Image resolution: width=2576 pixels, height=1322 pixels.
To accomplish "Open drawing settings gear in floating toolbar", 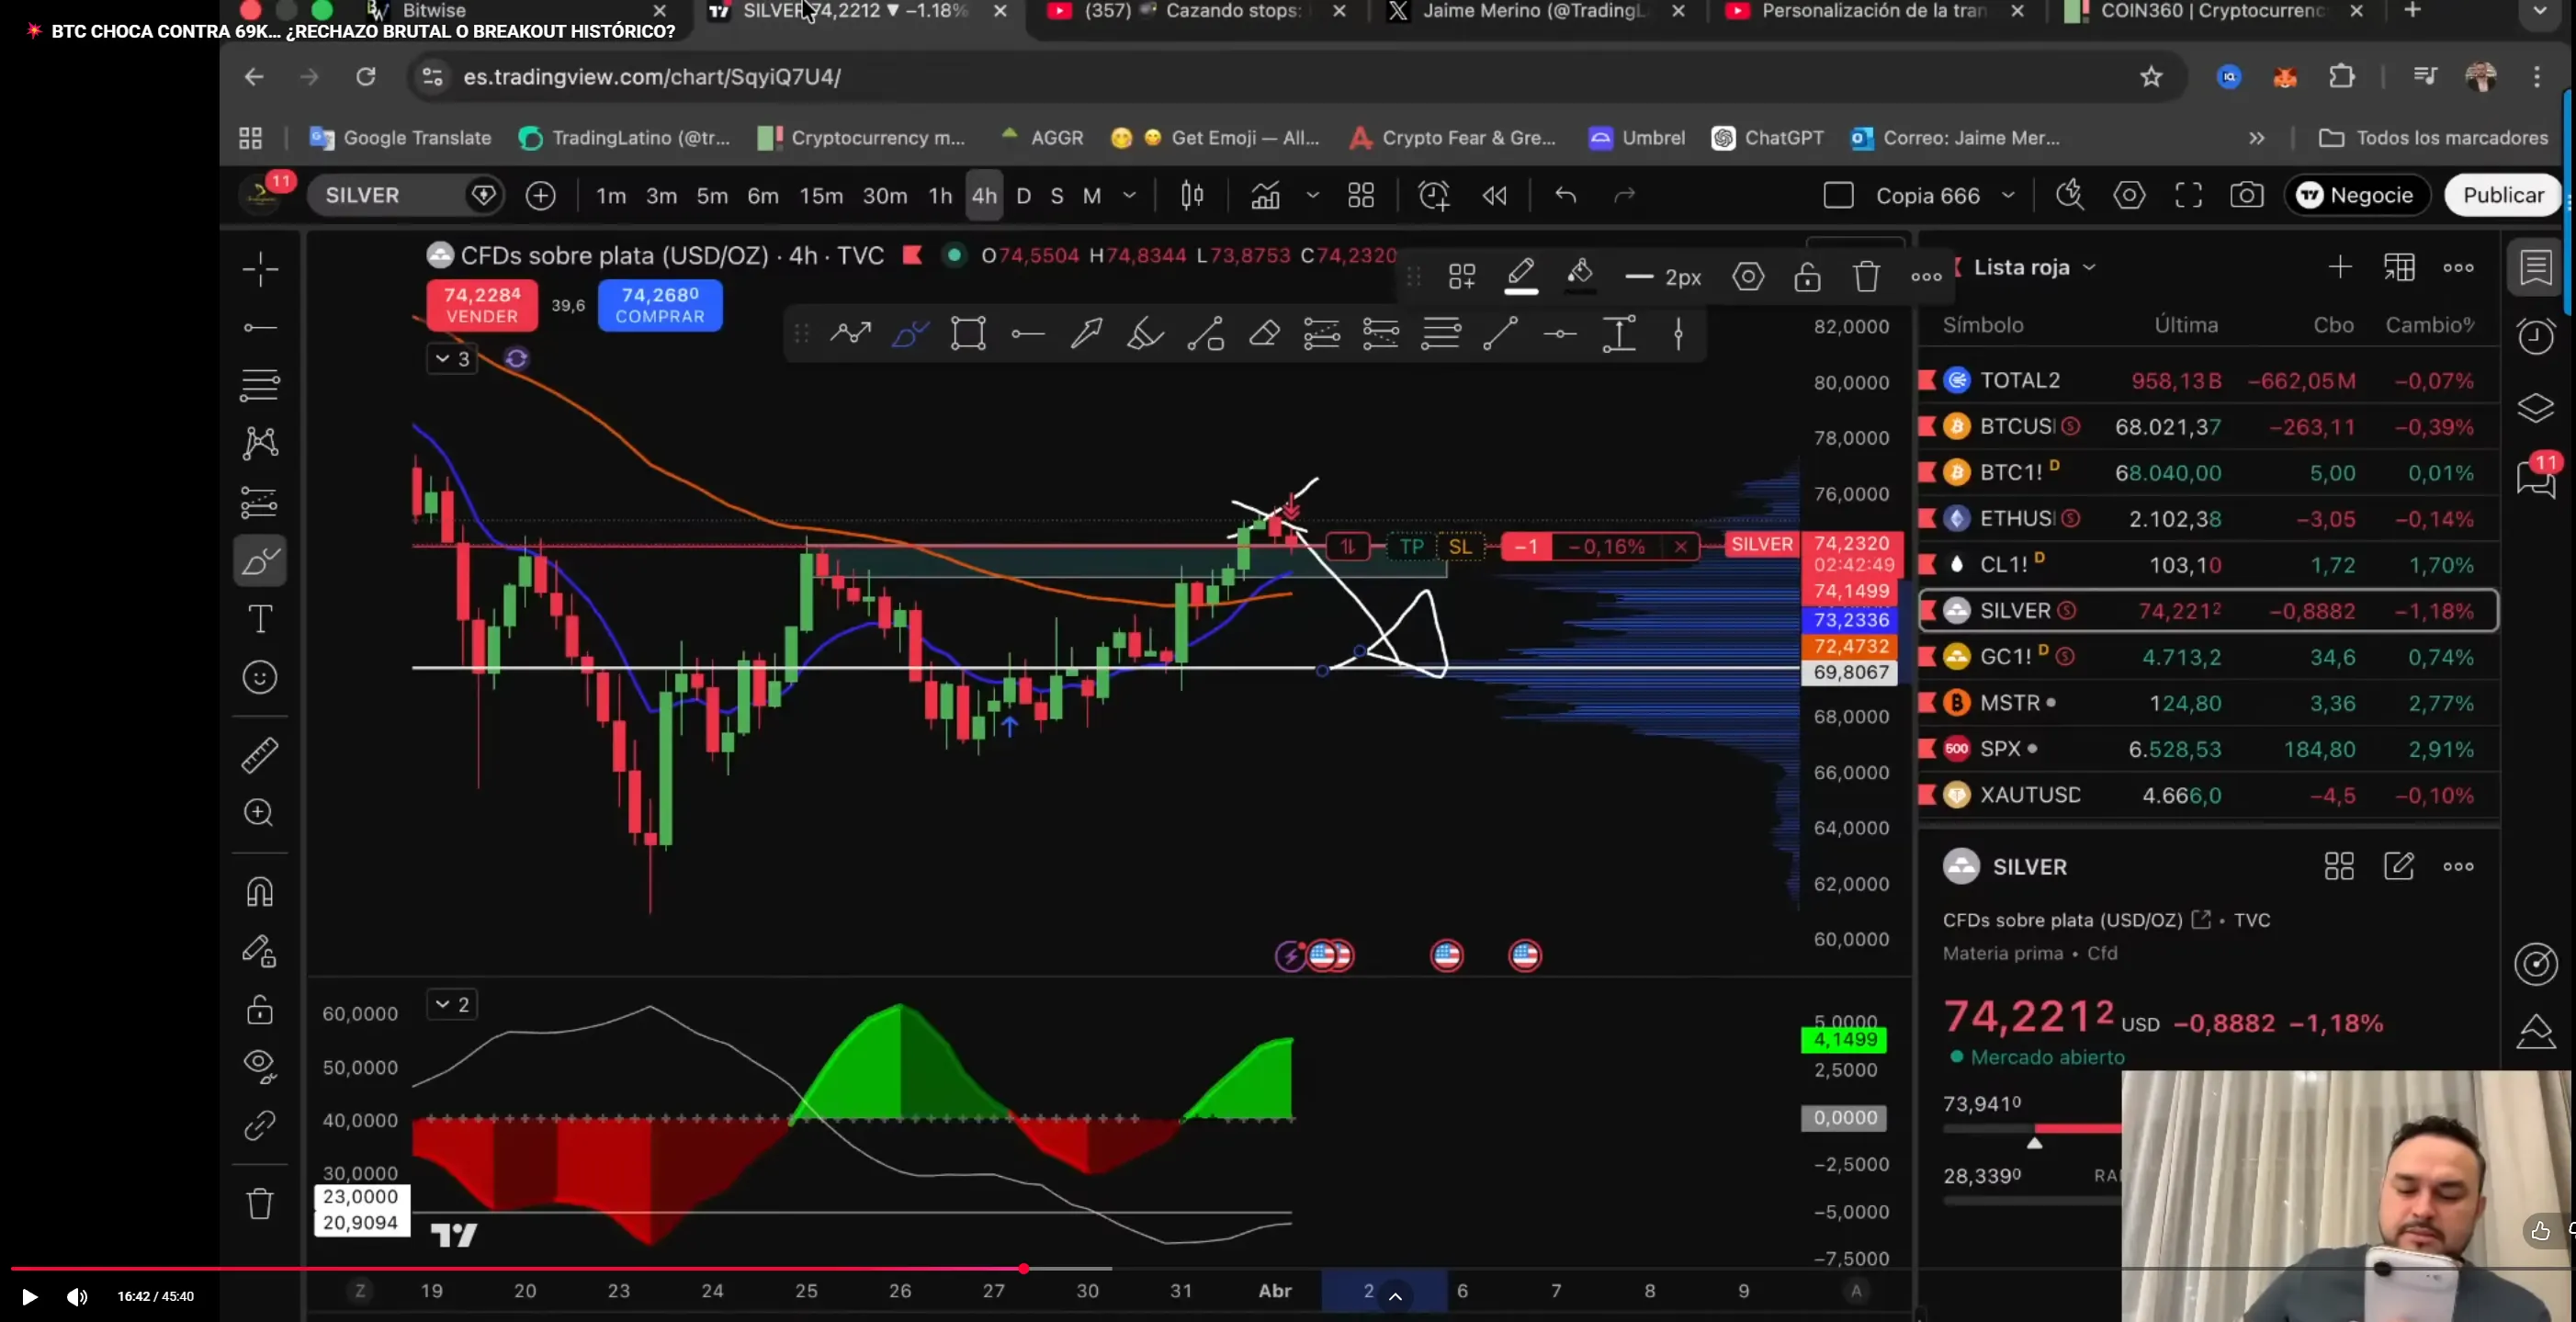I will [1748, 277].
